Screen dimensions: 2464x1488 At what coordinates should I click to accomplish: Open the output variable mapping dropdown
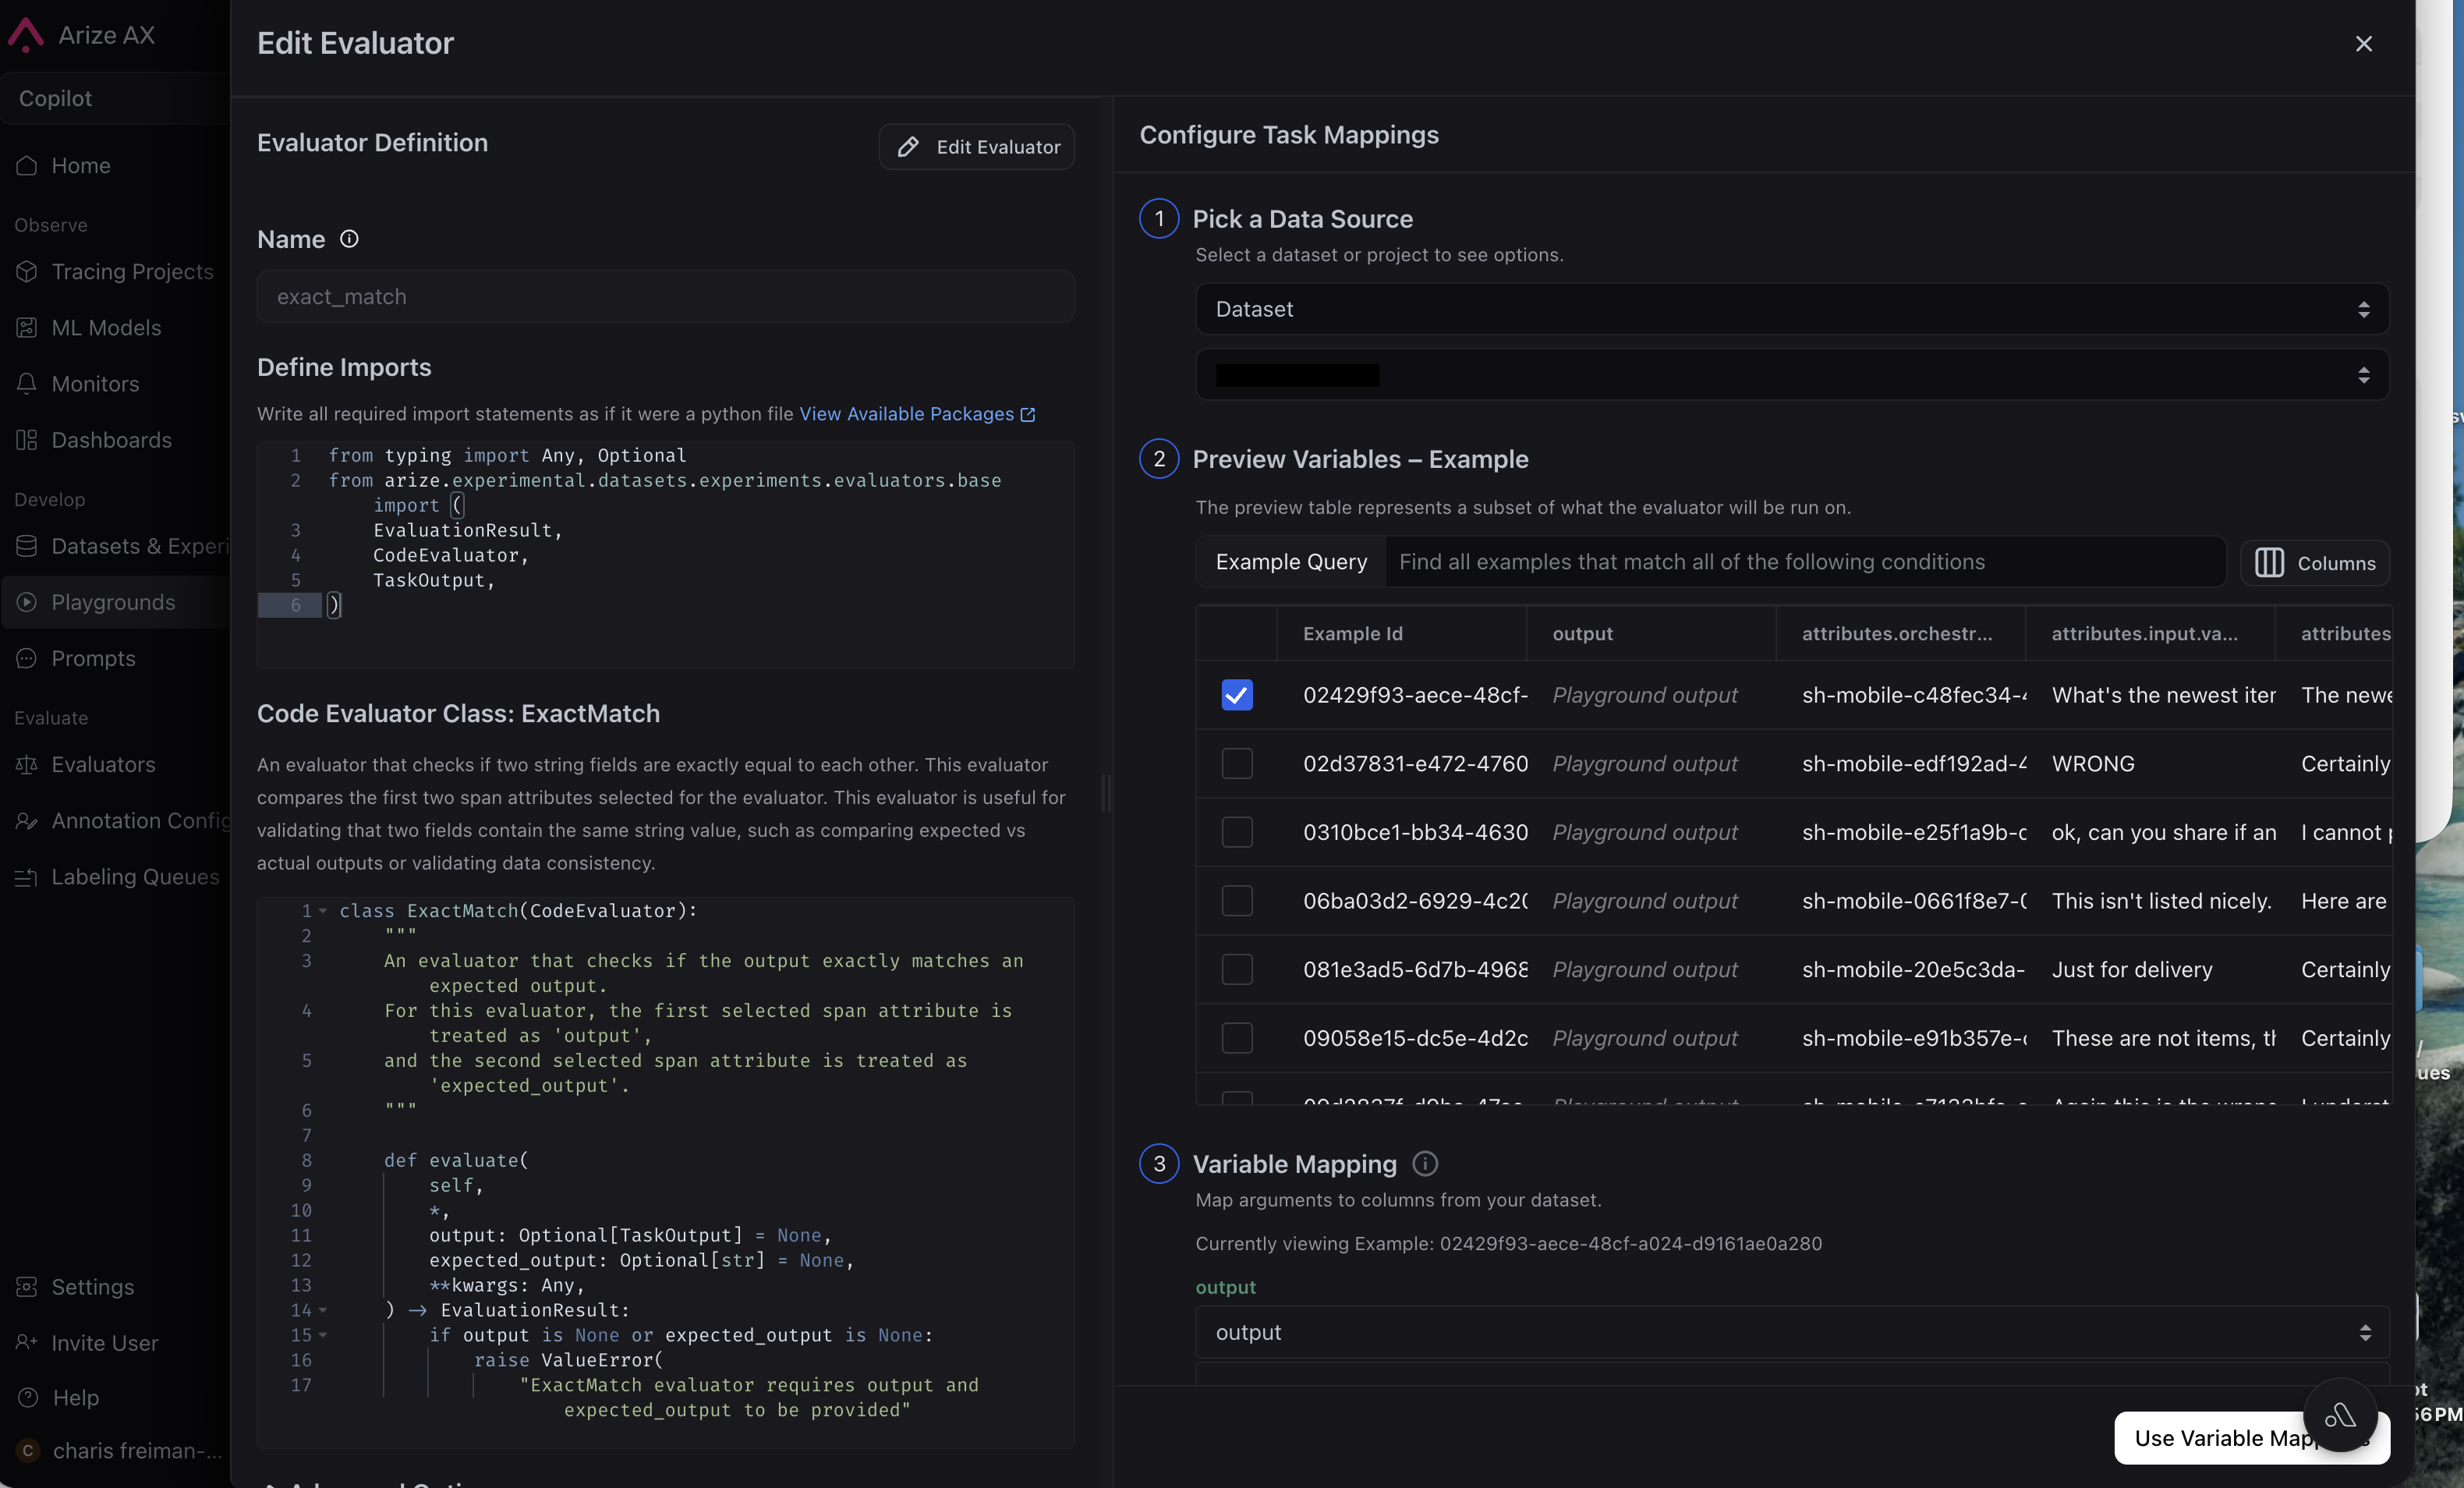pyautogui.click(x=1791, y=1333)
